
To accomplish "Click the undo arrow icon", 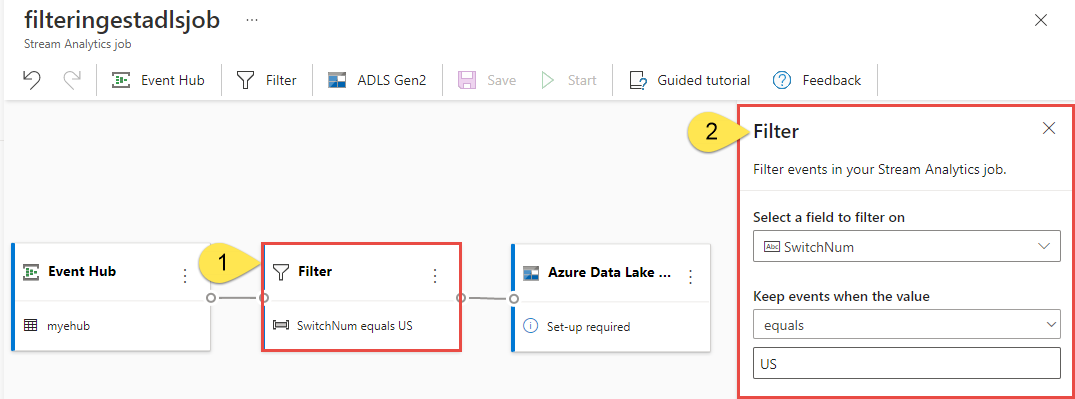I will (x=31, y=80).
